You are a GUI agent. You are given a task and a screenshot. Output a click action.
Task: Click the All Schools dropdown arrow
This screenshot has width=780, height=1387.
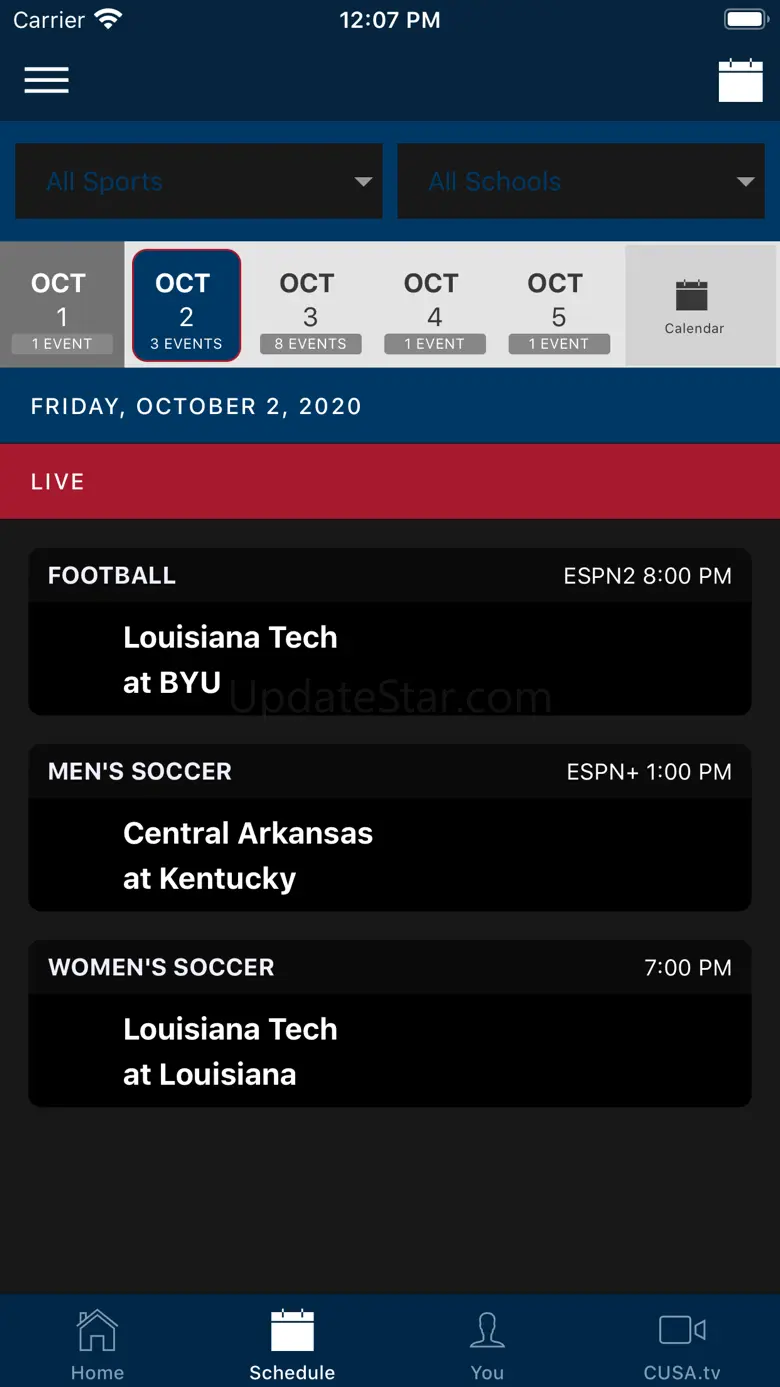click(745, 182)
